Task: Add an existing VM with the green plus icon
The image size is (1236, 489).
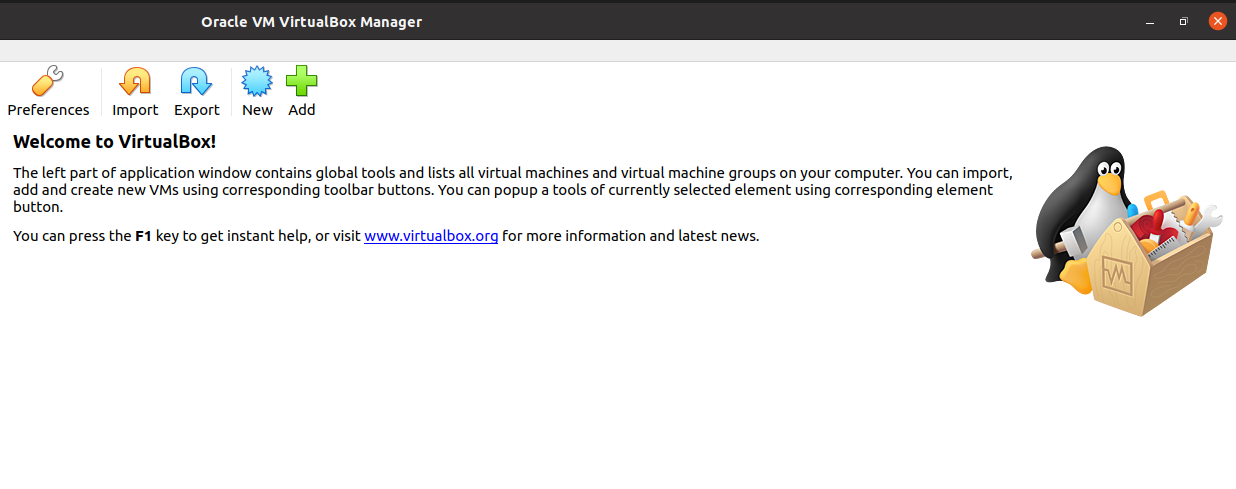Action: coord(302,82)
